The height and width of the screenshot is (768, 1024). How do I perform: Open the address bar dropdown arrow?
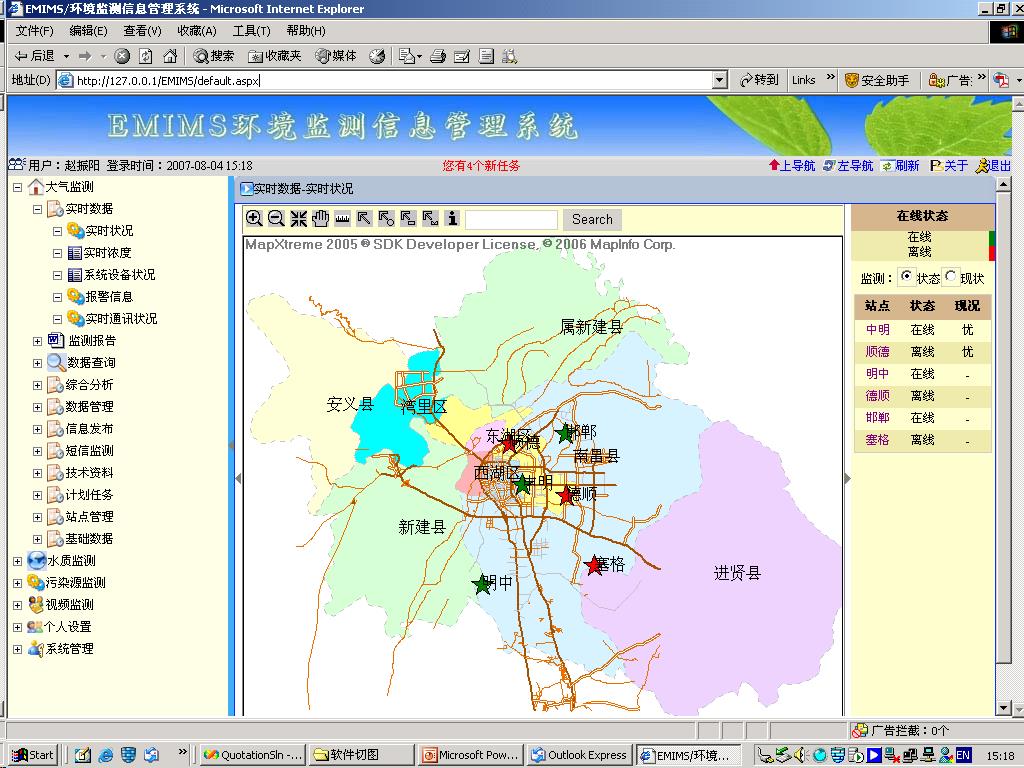(720, 80)
